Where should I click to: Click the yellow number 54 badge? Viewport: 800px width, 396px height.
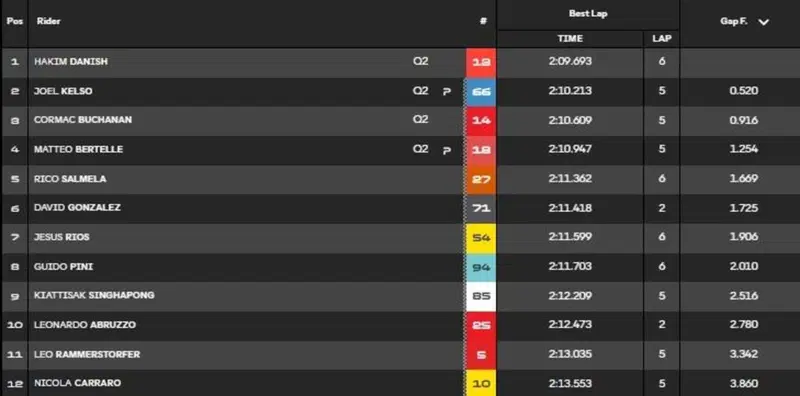click(x=481, y=238)
